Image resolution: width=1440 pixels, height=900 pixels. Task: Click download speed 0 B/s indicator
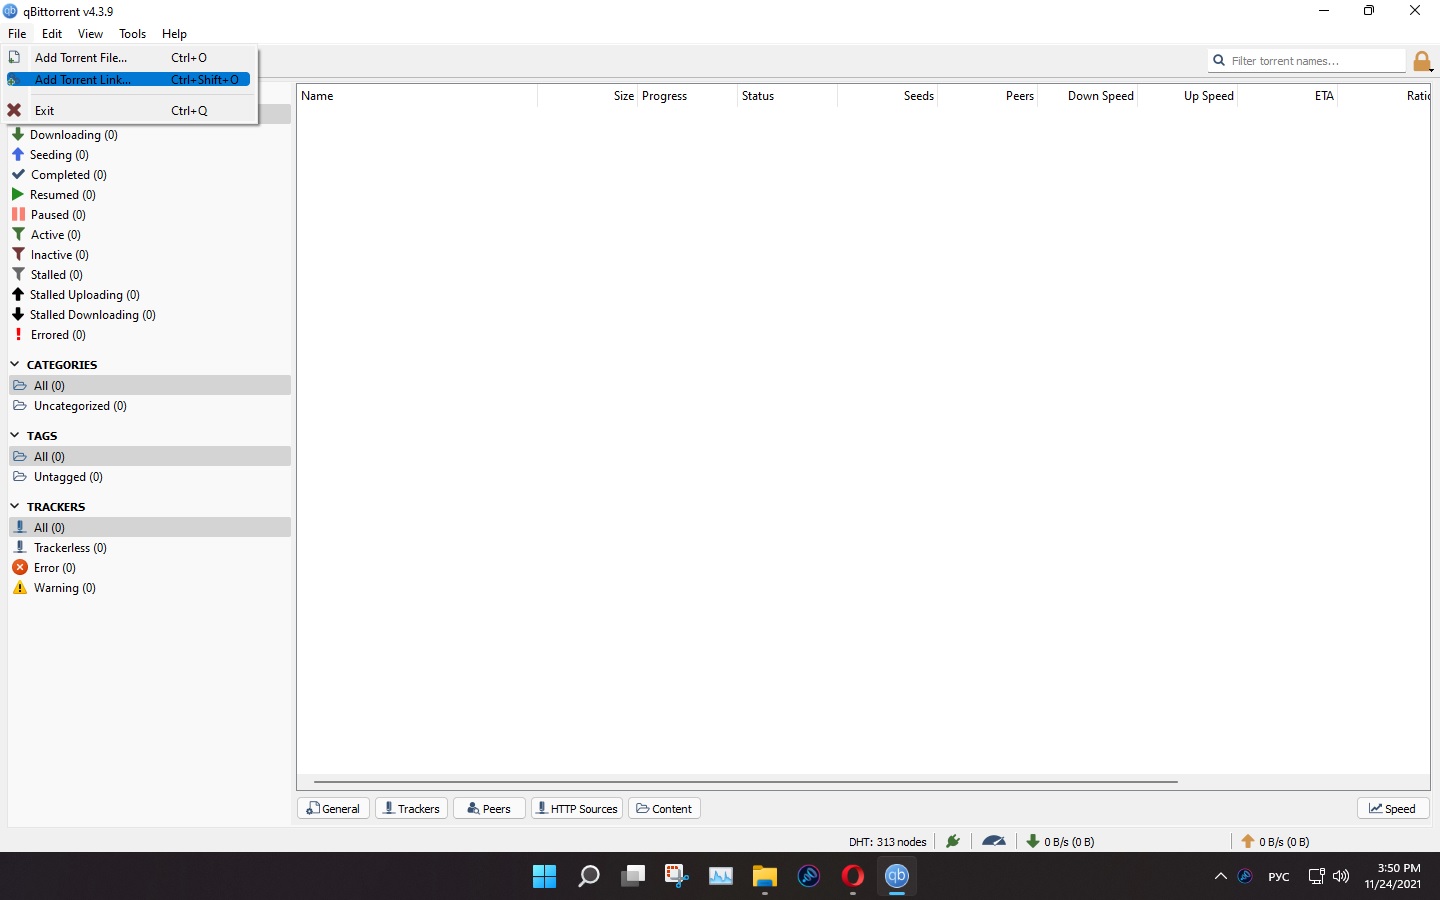click(1061, 842)
